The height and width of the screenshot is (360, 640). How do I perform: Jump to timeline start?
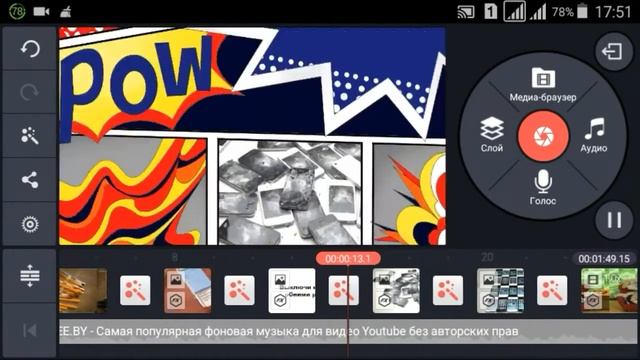[x=30, y=330]
